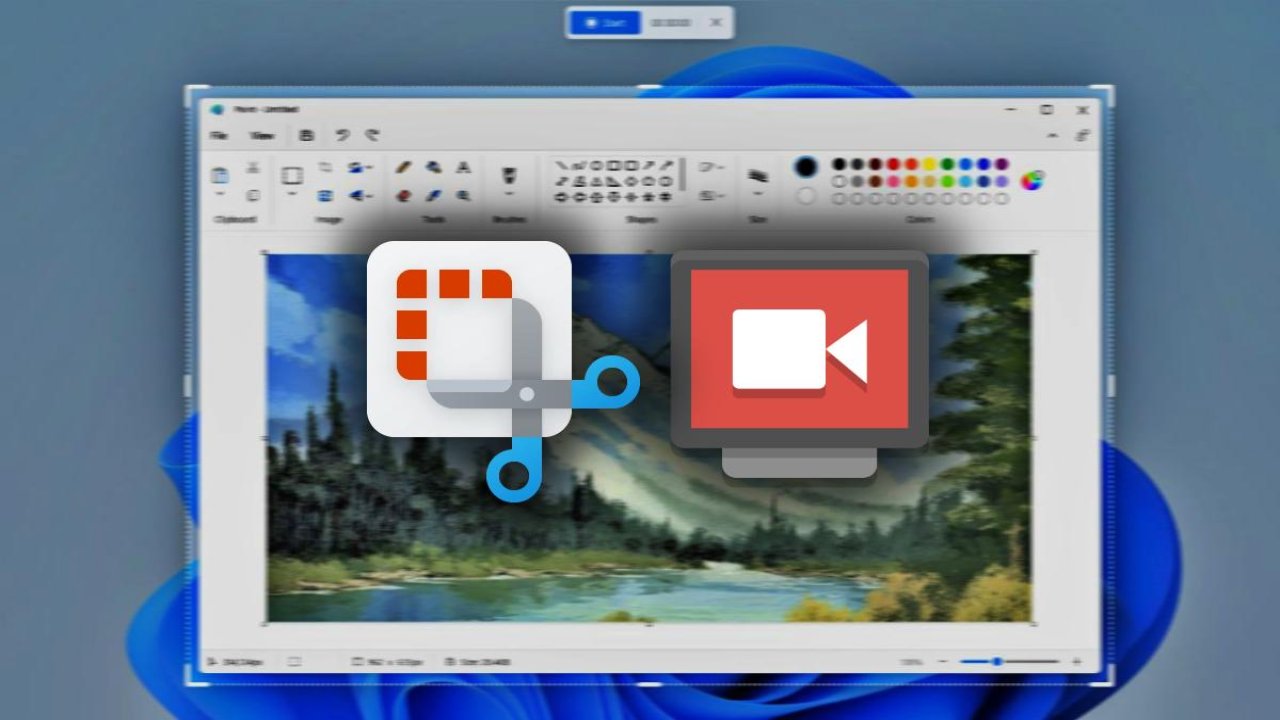Pick the red color swatch
Viewport: 1280px width, 720px height.
[893, 164]
